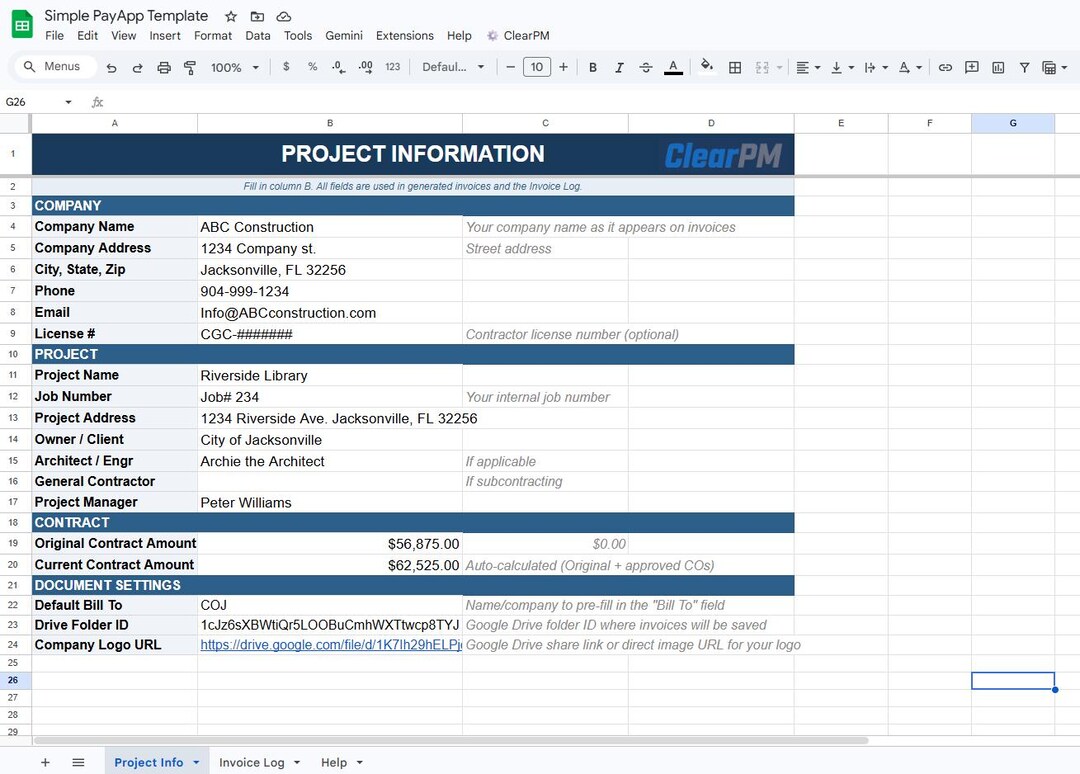Activate the Paint format roller
Image resolution: width=1080 pixels, height=774 pixels.
(x=190, y=67)
